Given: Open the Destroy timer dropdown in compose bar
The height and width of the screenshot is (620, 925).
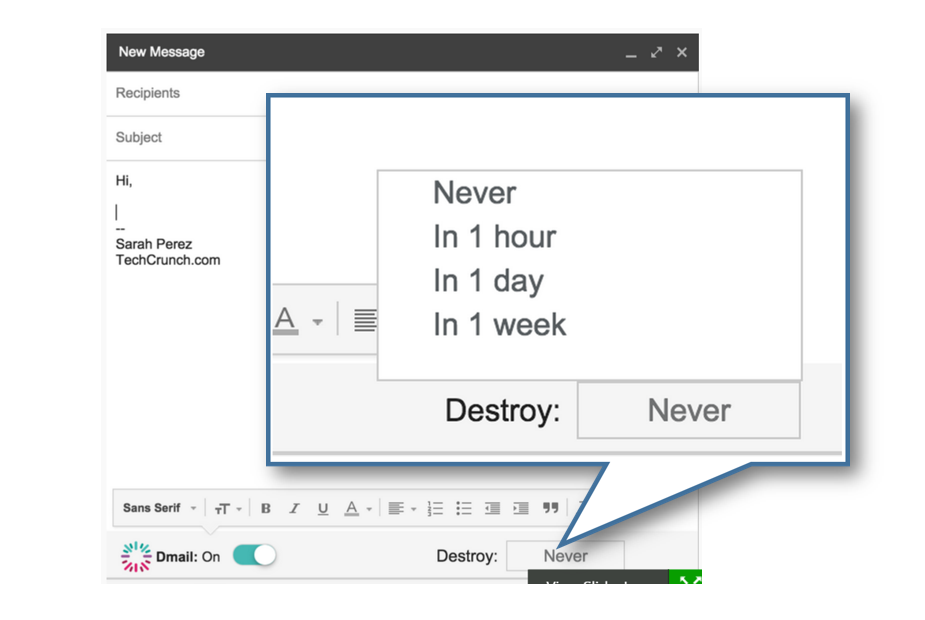Looking at the screenshot, I should tap(565, 556).
